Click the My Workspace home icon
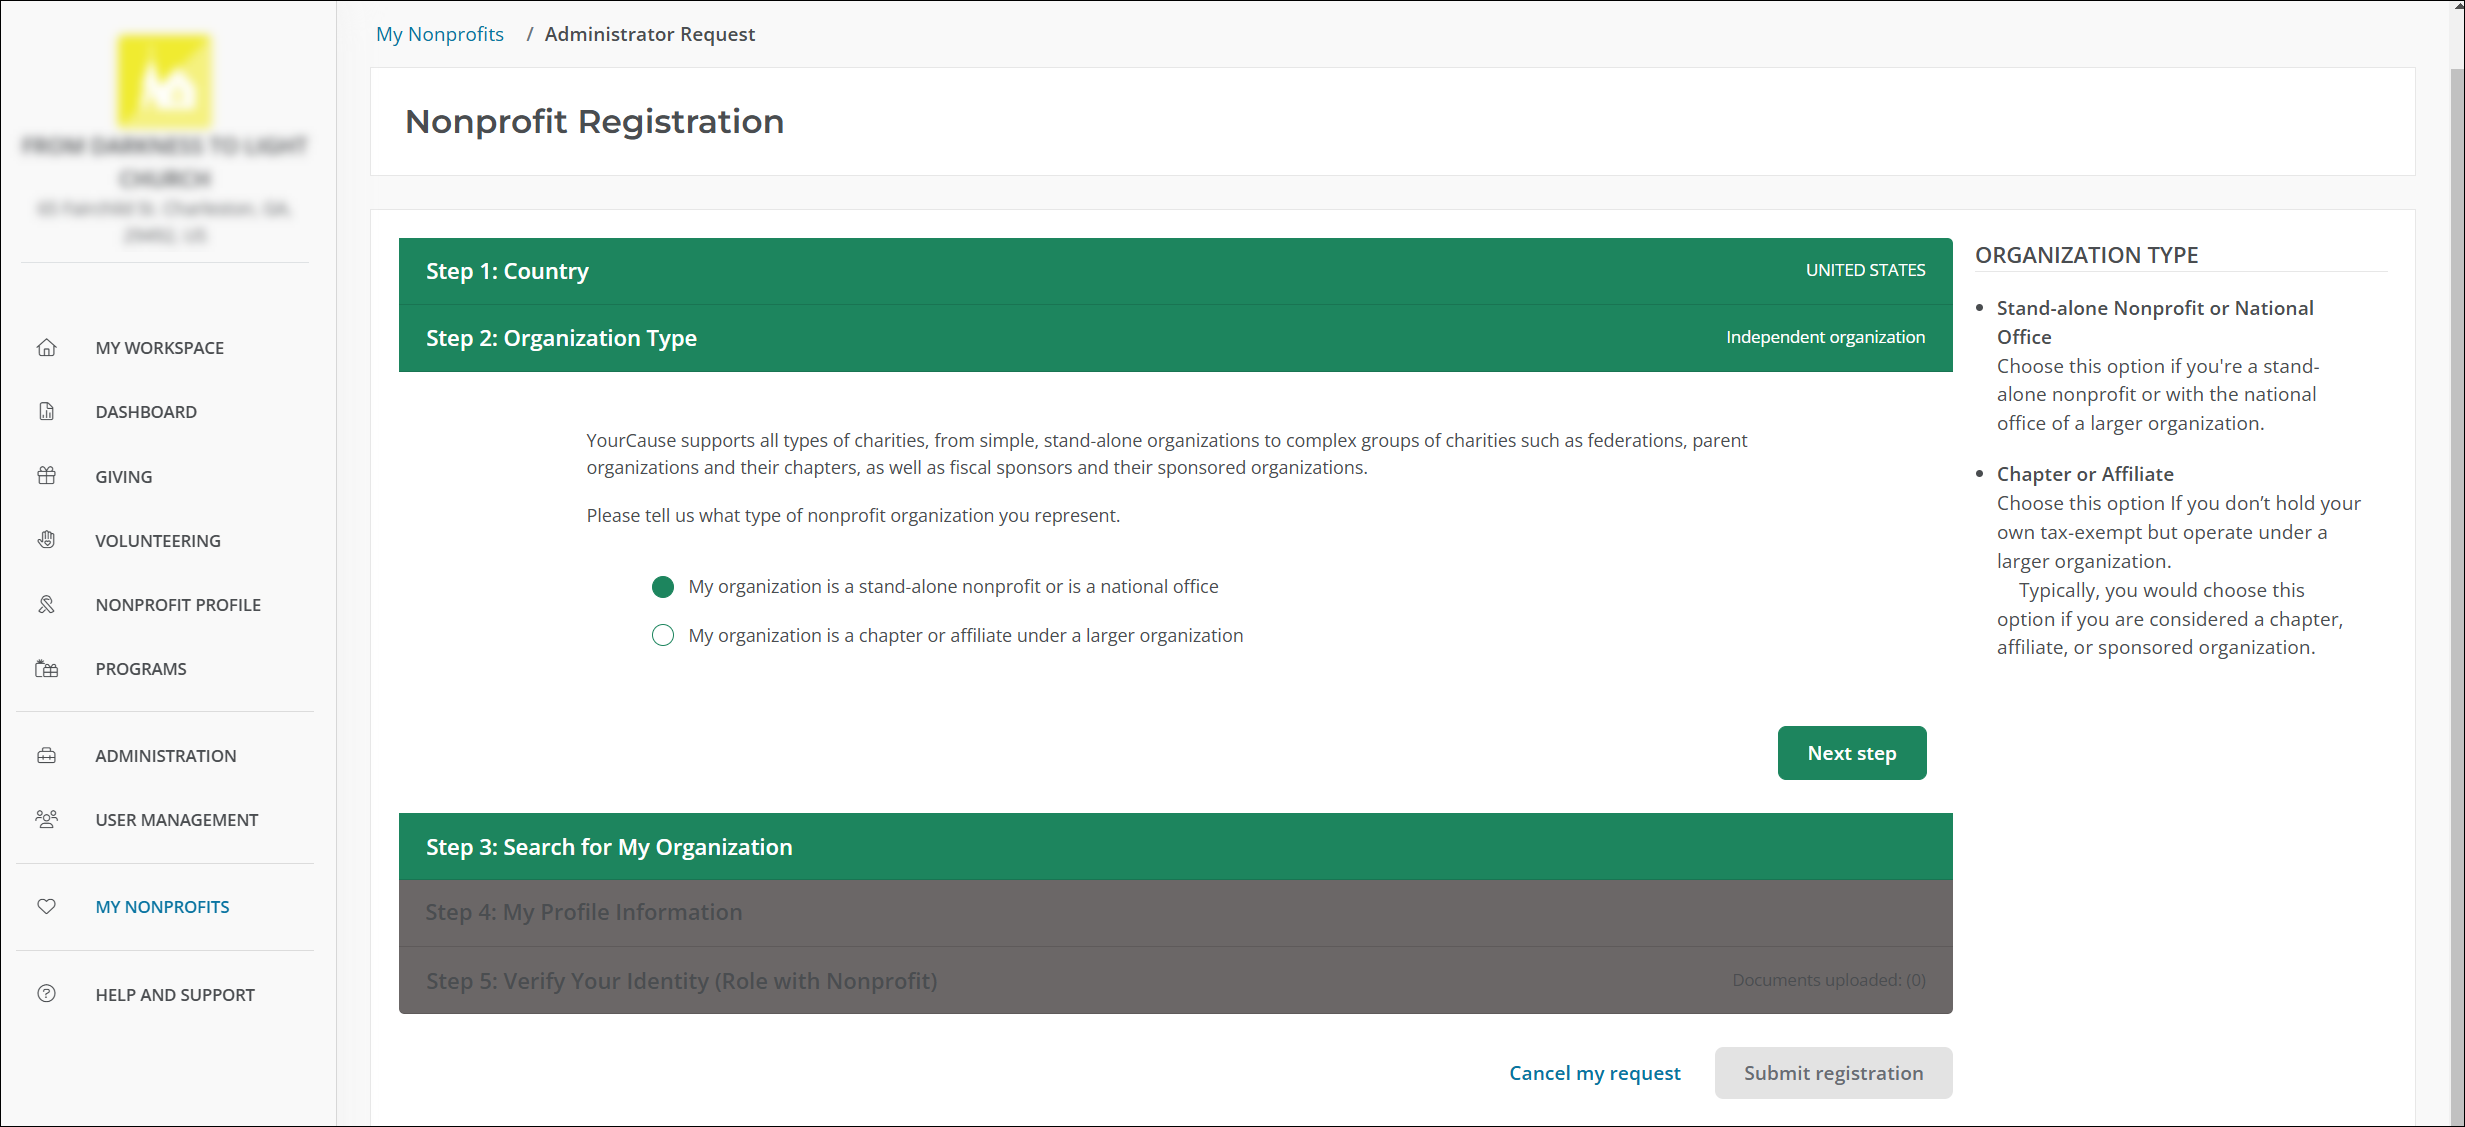 [x=46, y=348]
